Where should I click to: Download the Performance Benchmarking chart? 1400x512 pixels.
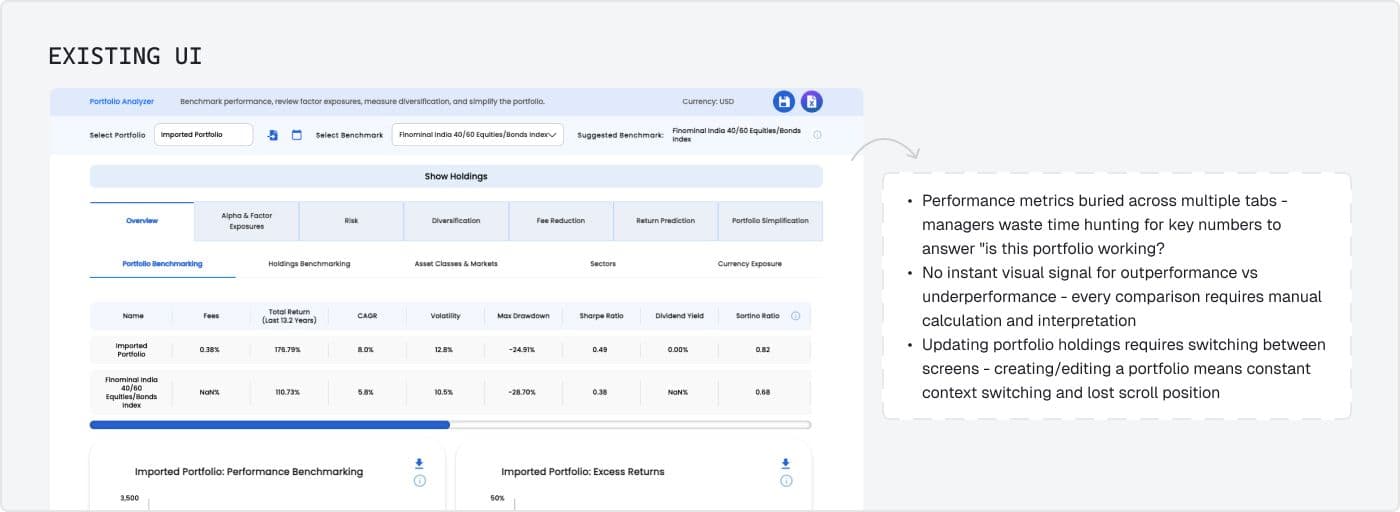[420, 463]
